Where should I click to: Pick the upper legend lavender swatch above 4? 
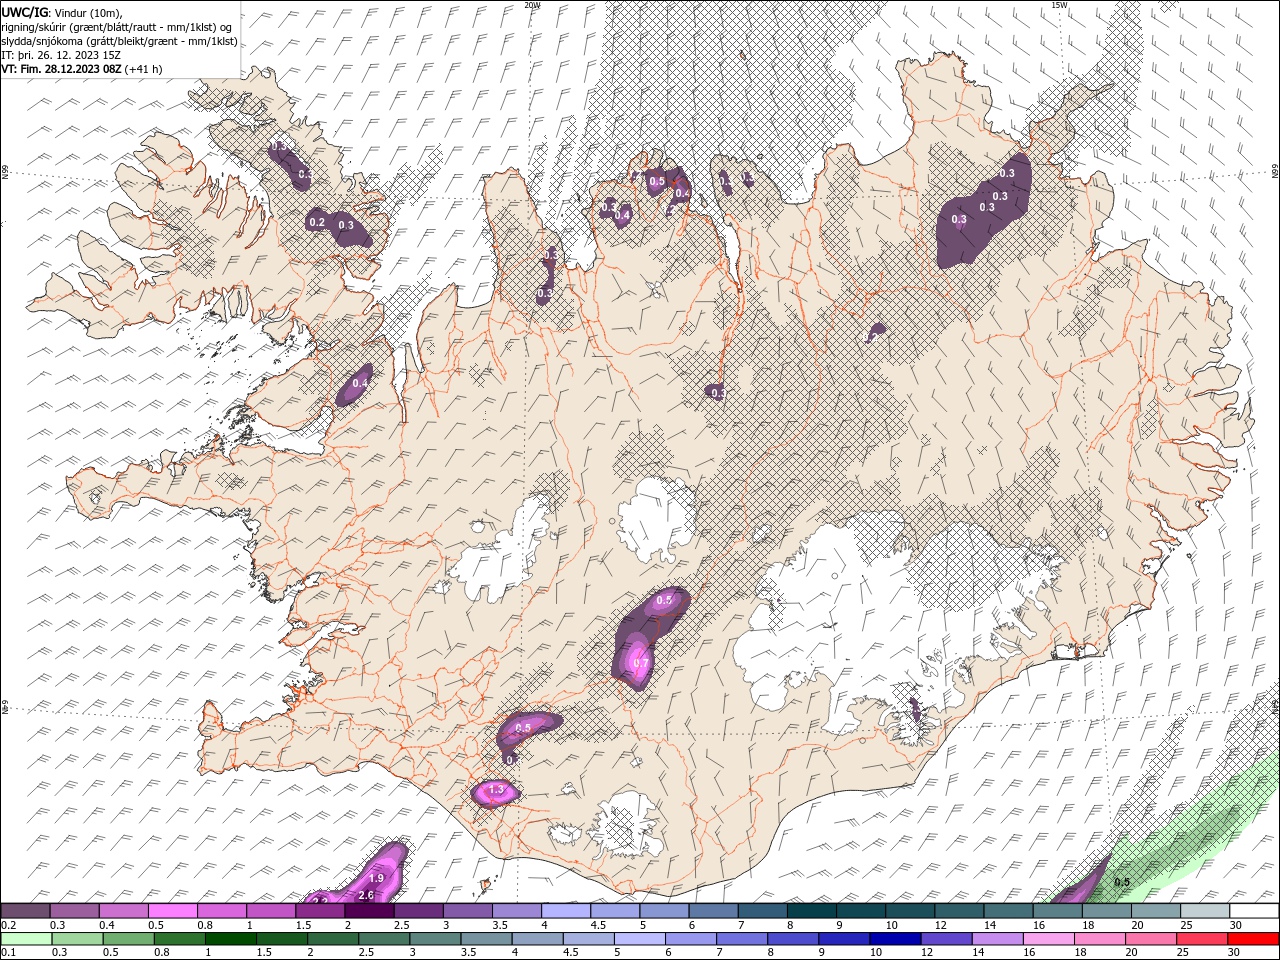coord(566,911)
